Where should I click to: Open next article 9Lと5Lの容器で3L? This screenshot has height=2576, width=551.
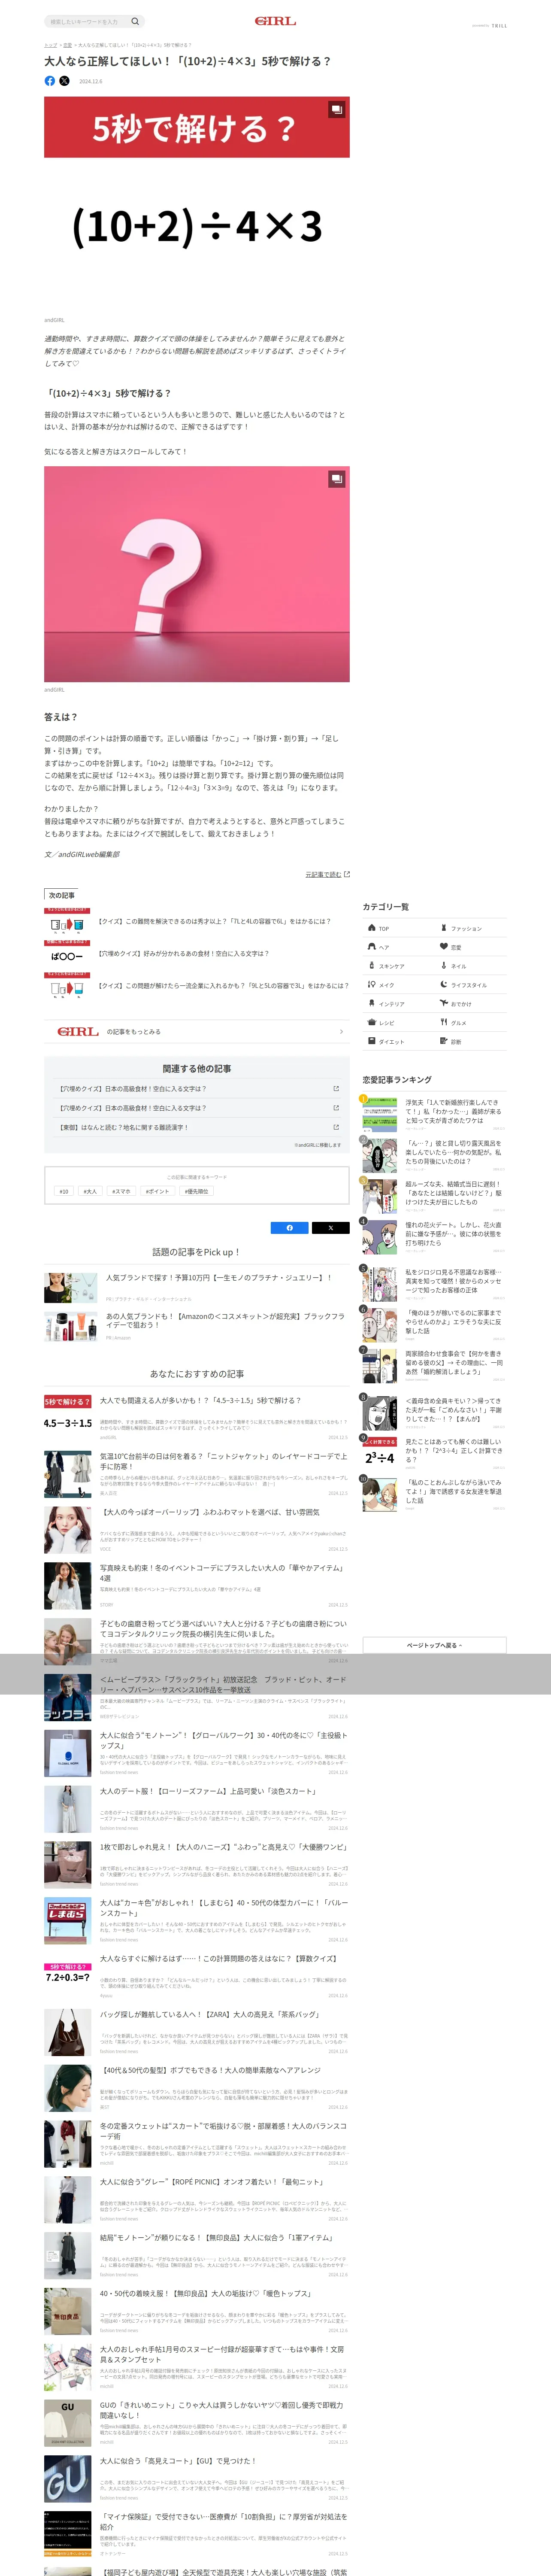(x=197, y=986)
